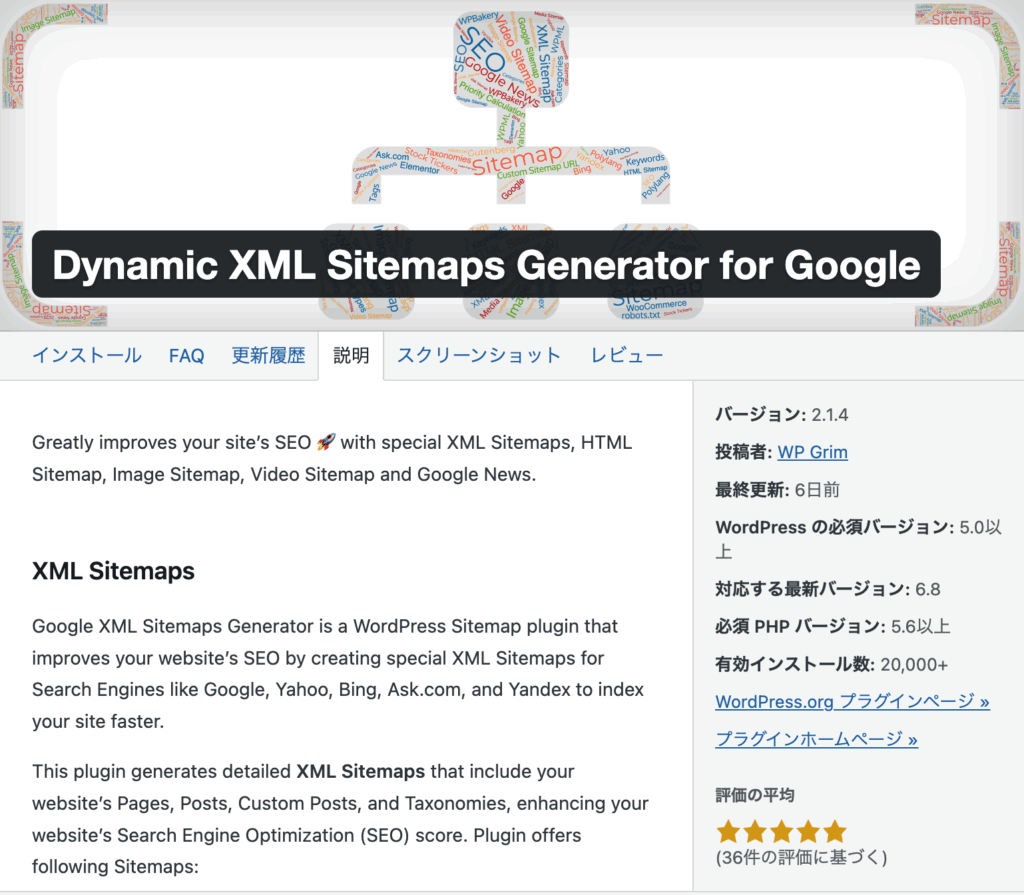The height and width of the screenshot is (895, 1024).
Task: Go to the レビュー tab
Action: (x=627, y=355)
